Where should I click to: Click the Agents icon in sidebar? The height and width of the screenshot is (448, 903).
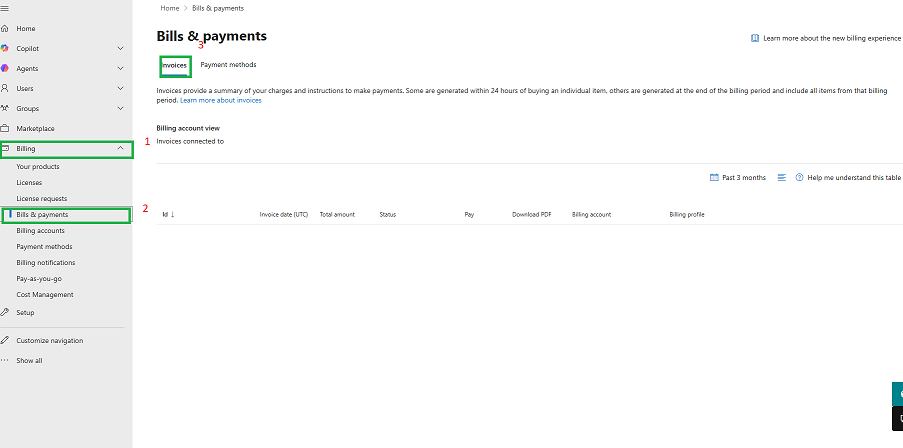click(5, 68)
